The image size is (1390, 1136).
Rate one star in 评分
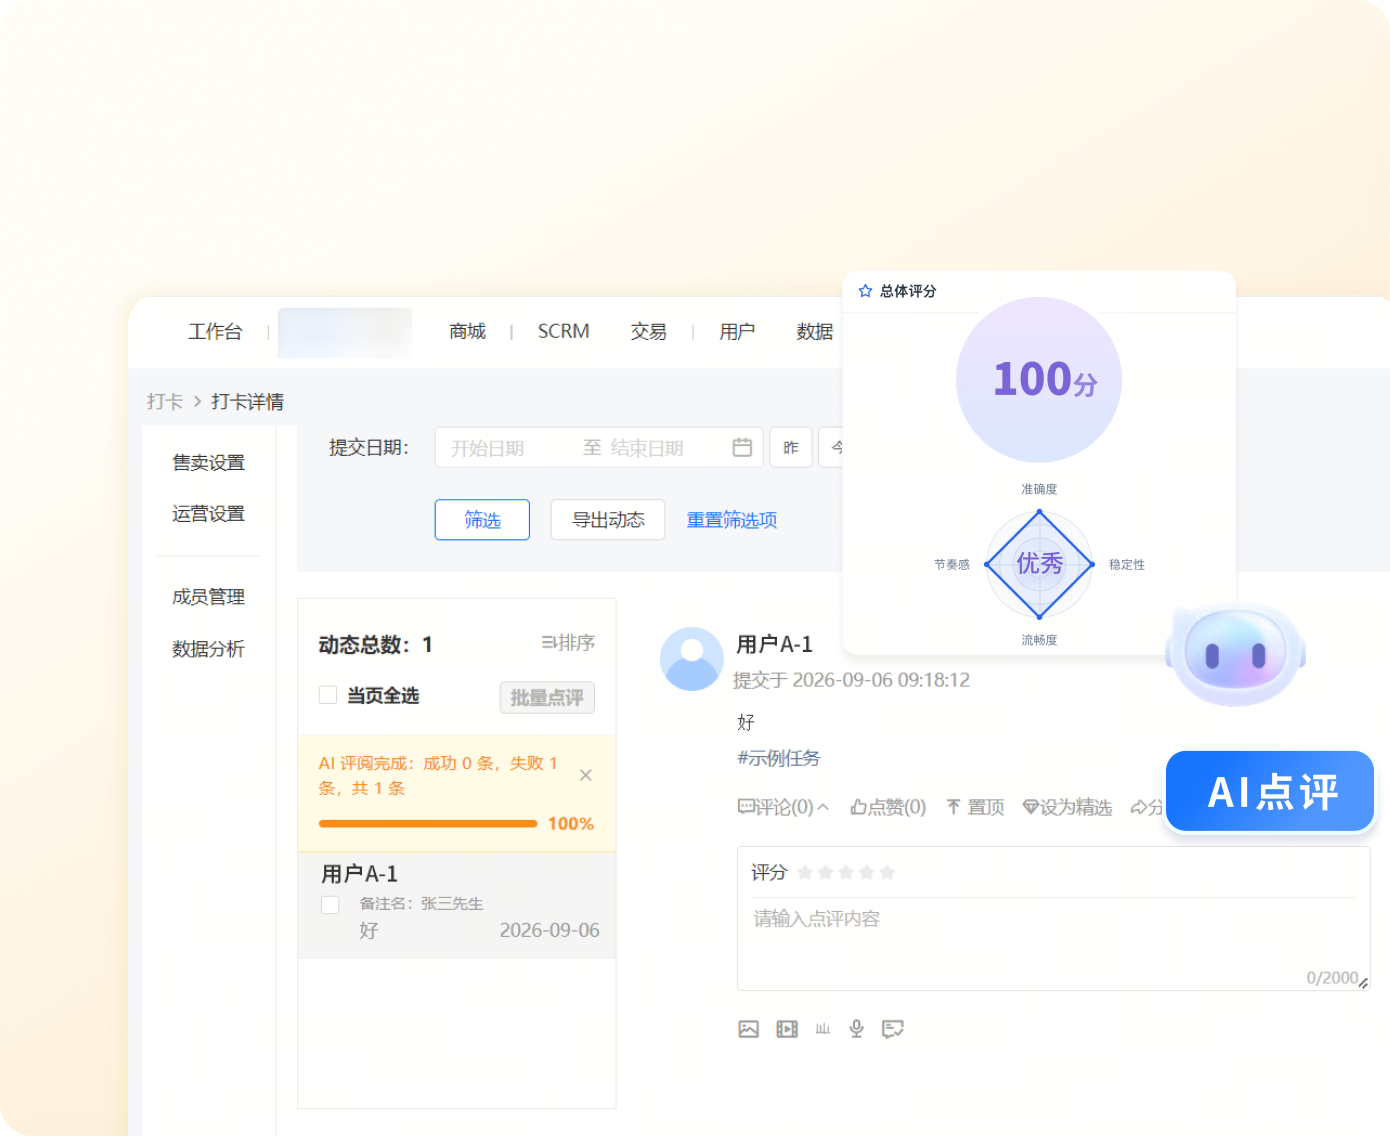[805, 873]
